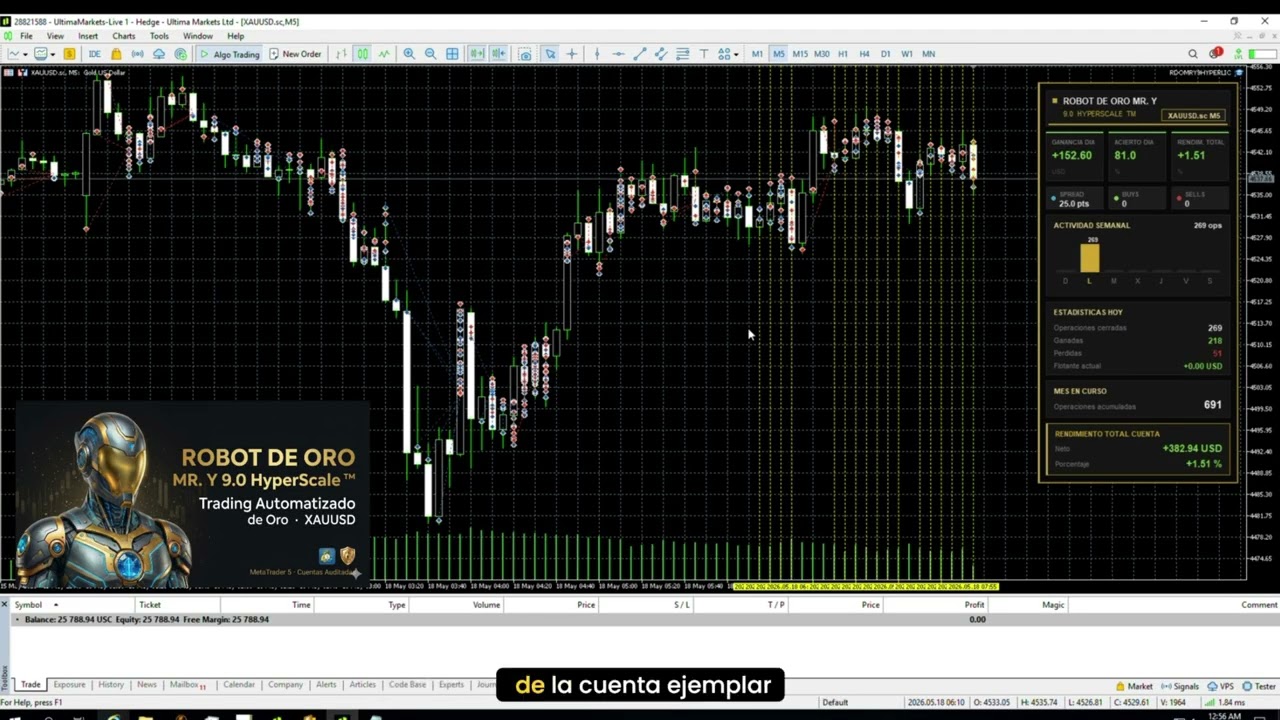
Task: Select the vertical line drawing tool
Action: click(x=597, y=54)
